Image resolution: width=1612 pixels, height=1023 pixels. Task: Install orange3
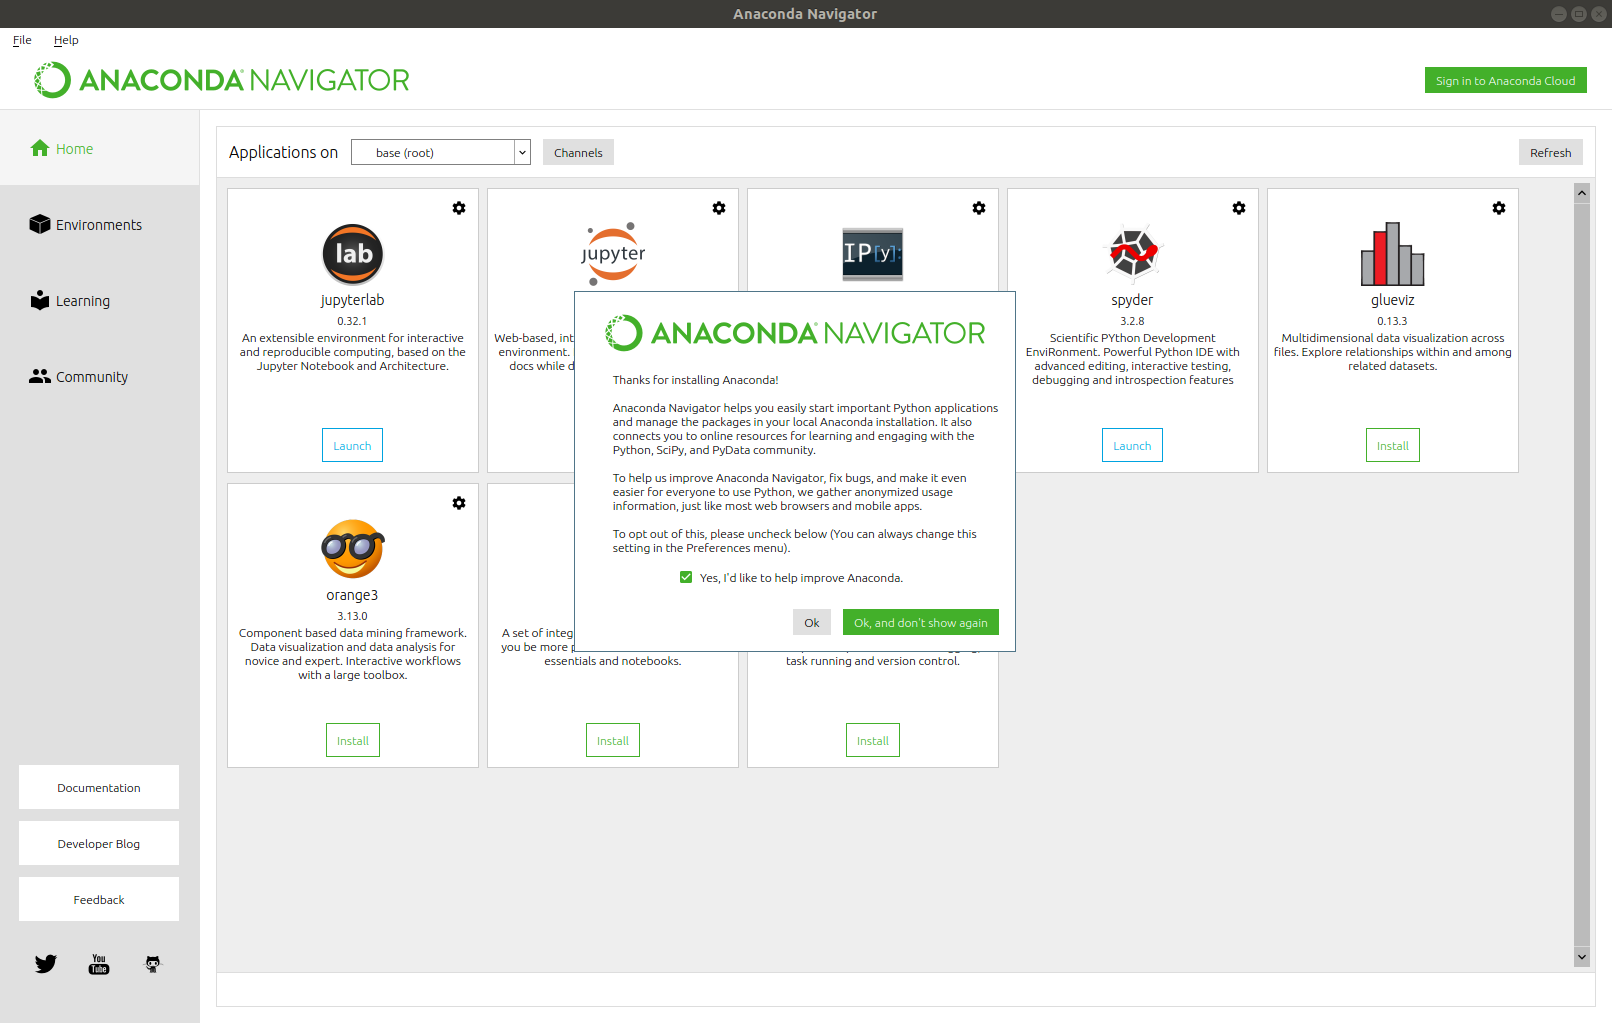[352, 740]
